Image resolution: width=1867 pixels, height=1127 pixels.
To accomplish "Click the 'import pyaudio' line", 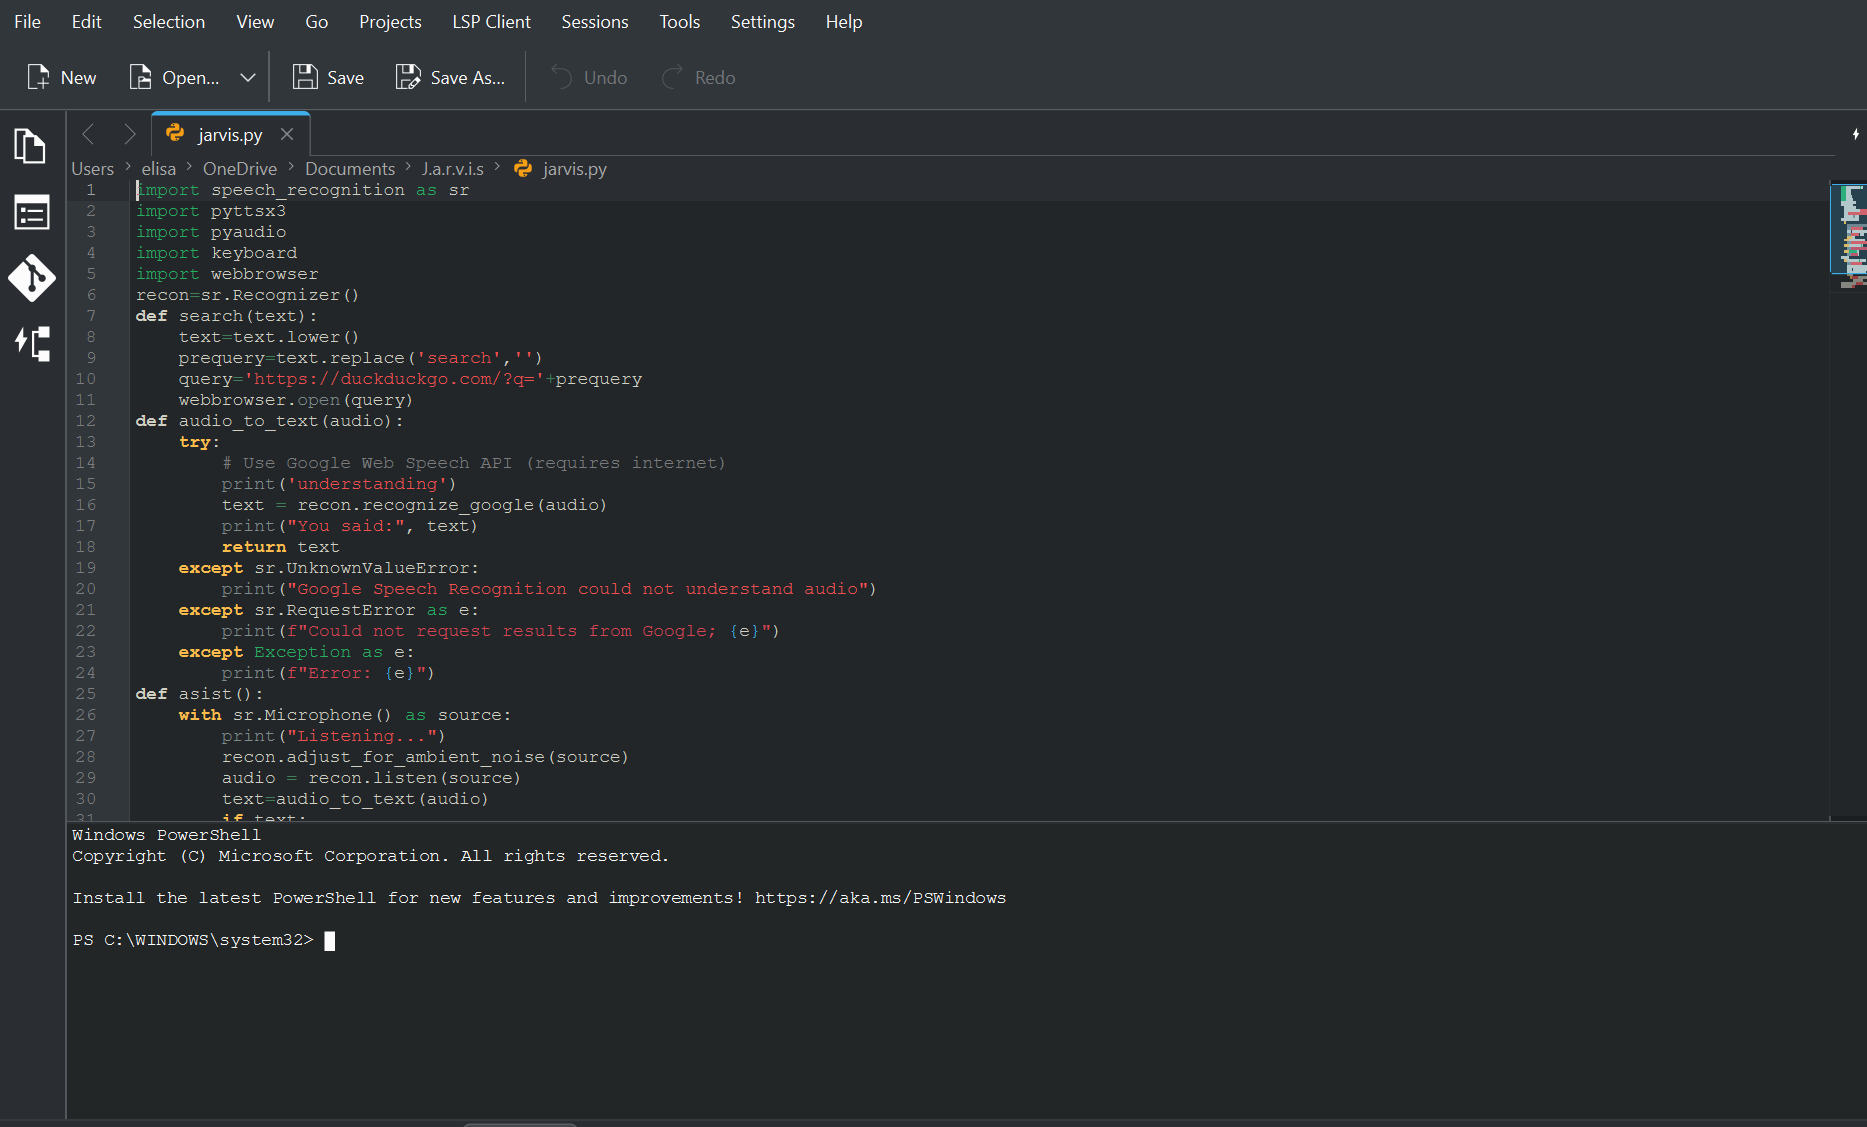I will (211, 232).
